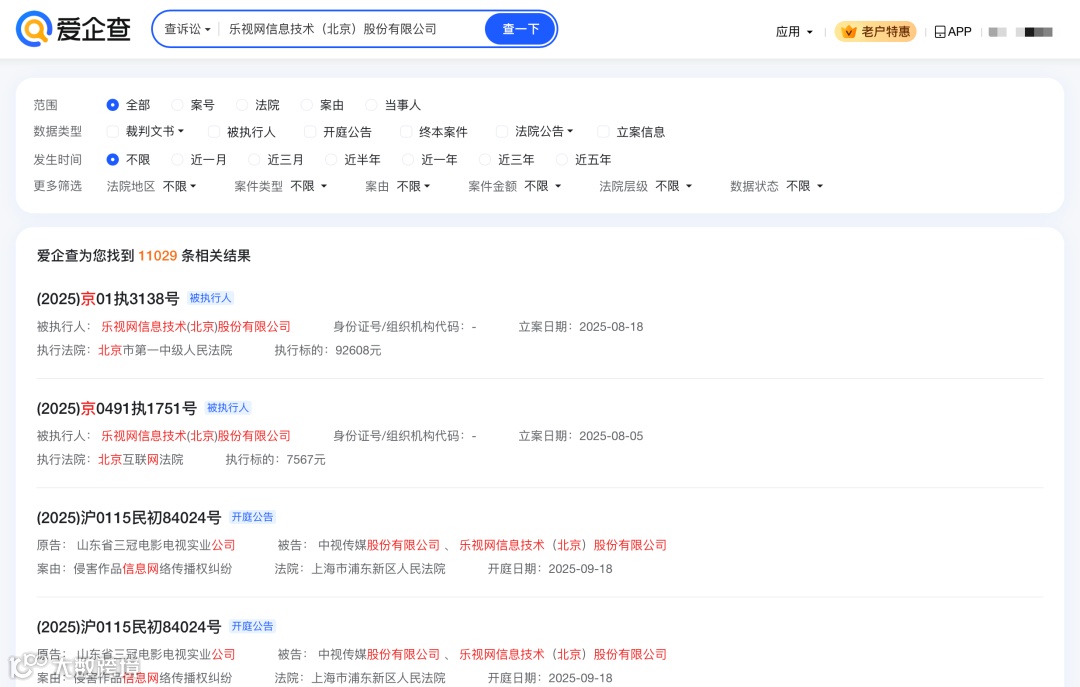The image size is (1080, 687).
Task: Open case (2025)京0491执1751号
Action: [117, 408]
